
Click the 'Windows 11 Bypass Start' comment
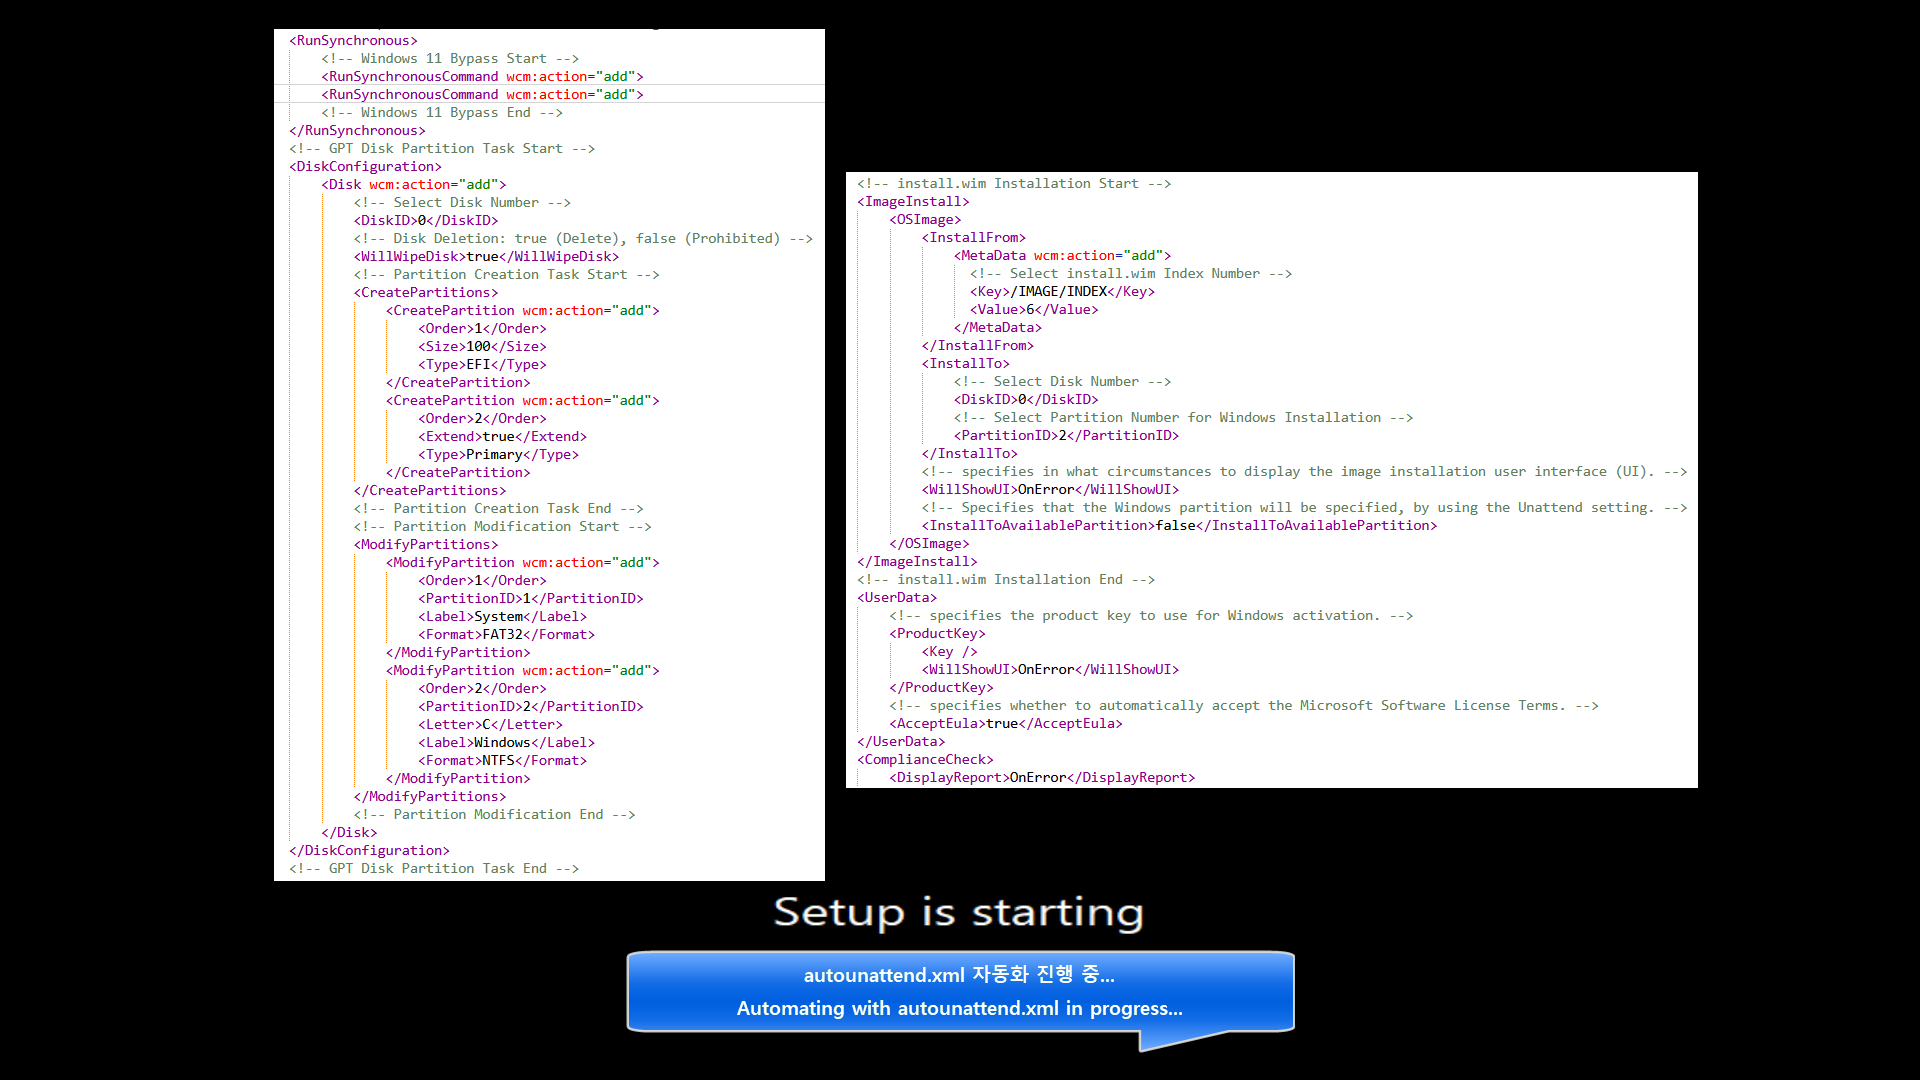pyautogui.click(x=449, y=59)
